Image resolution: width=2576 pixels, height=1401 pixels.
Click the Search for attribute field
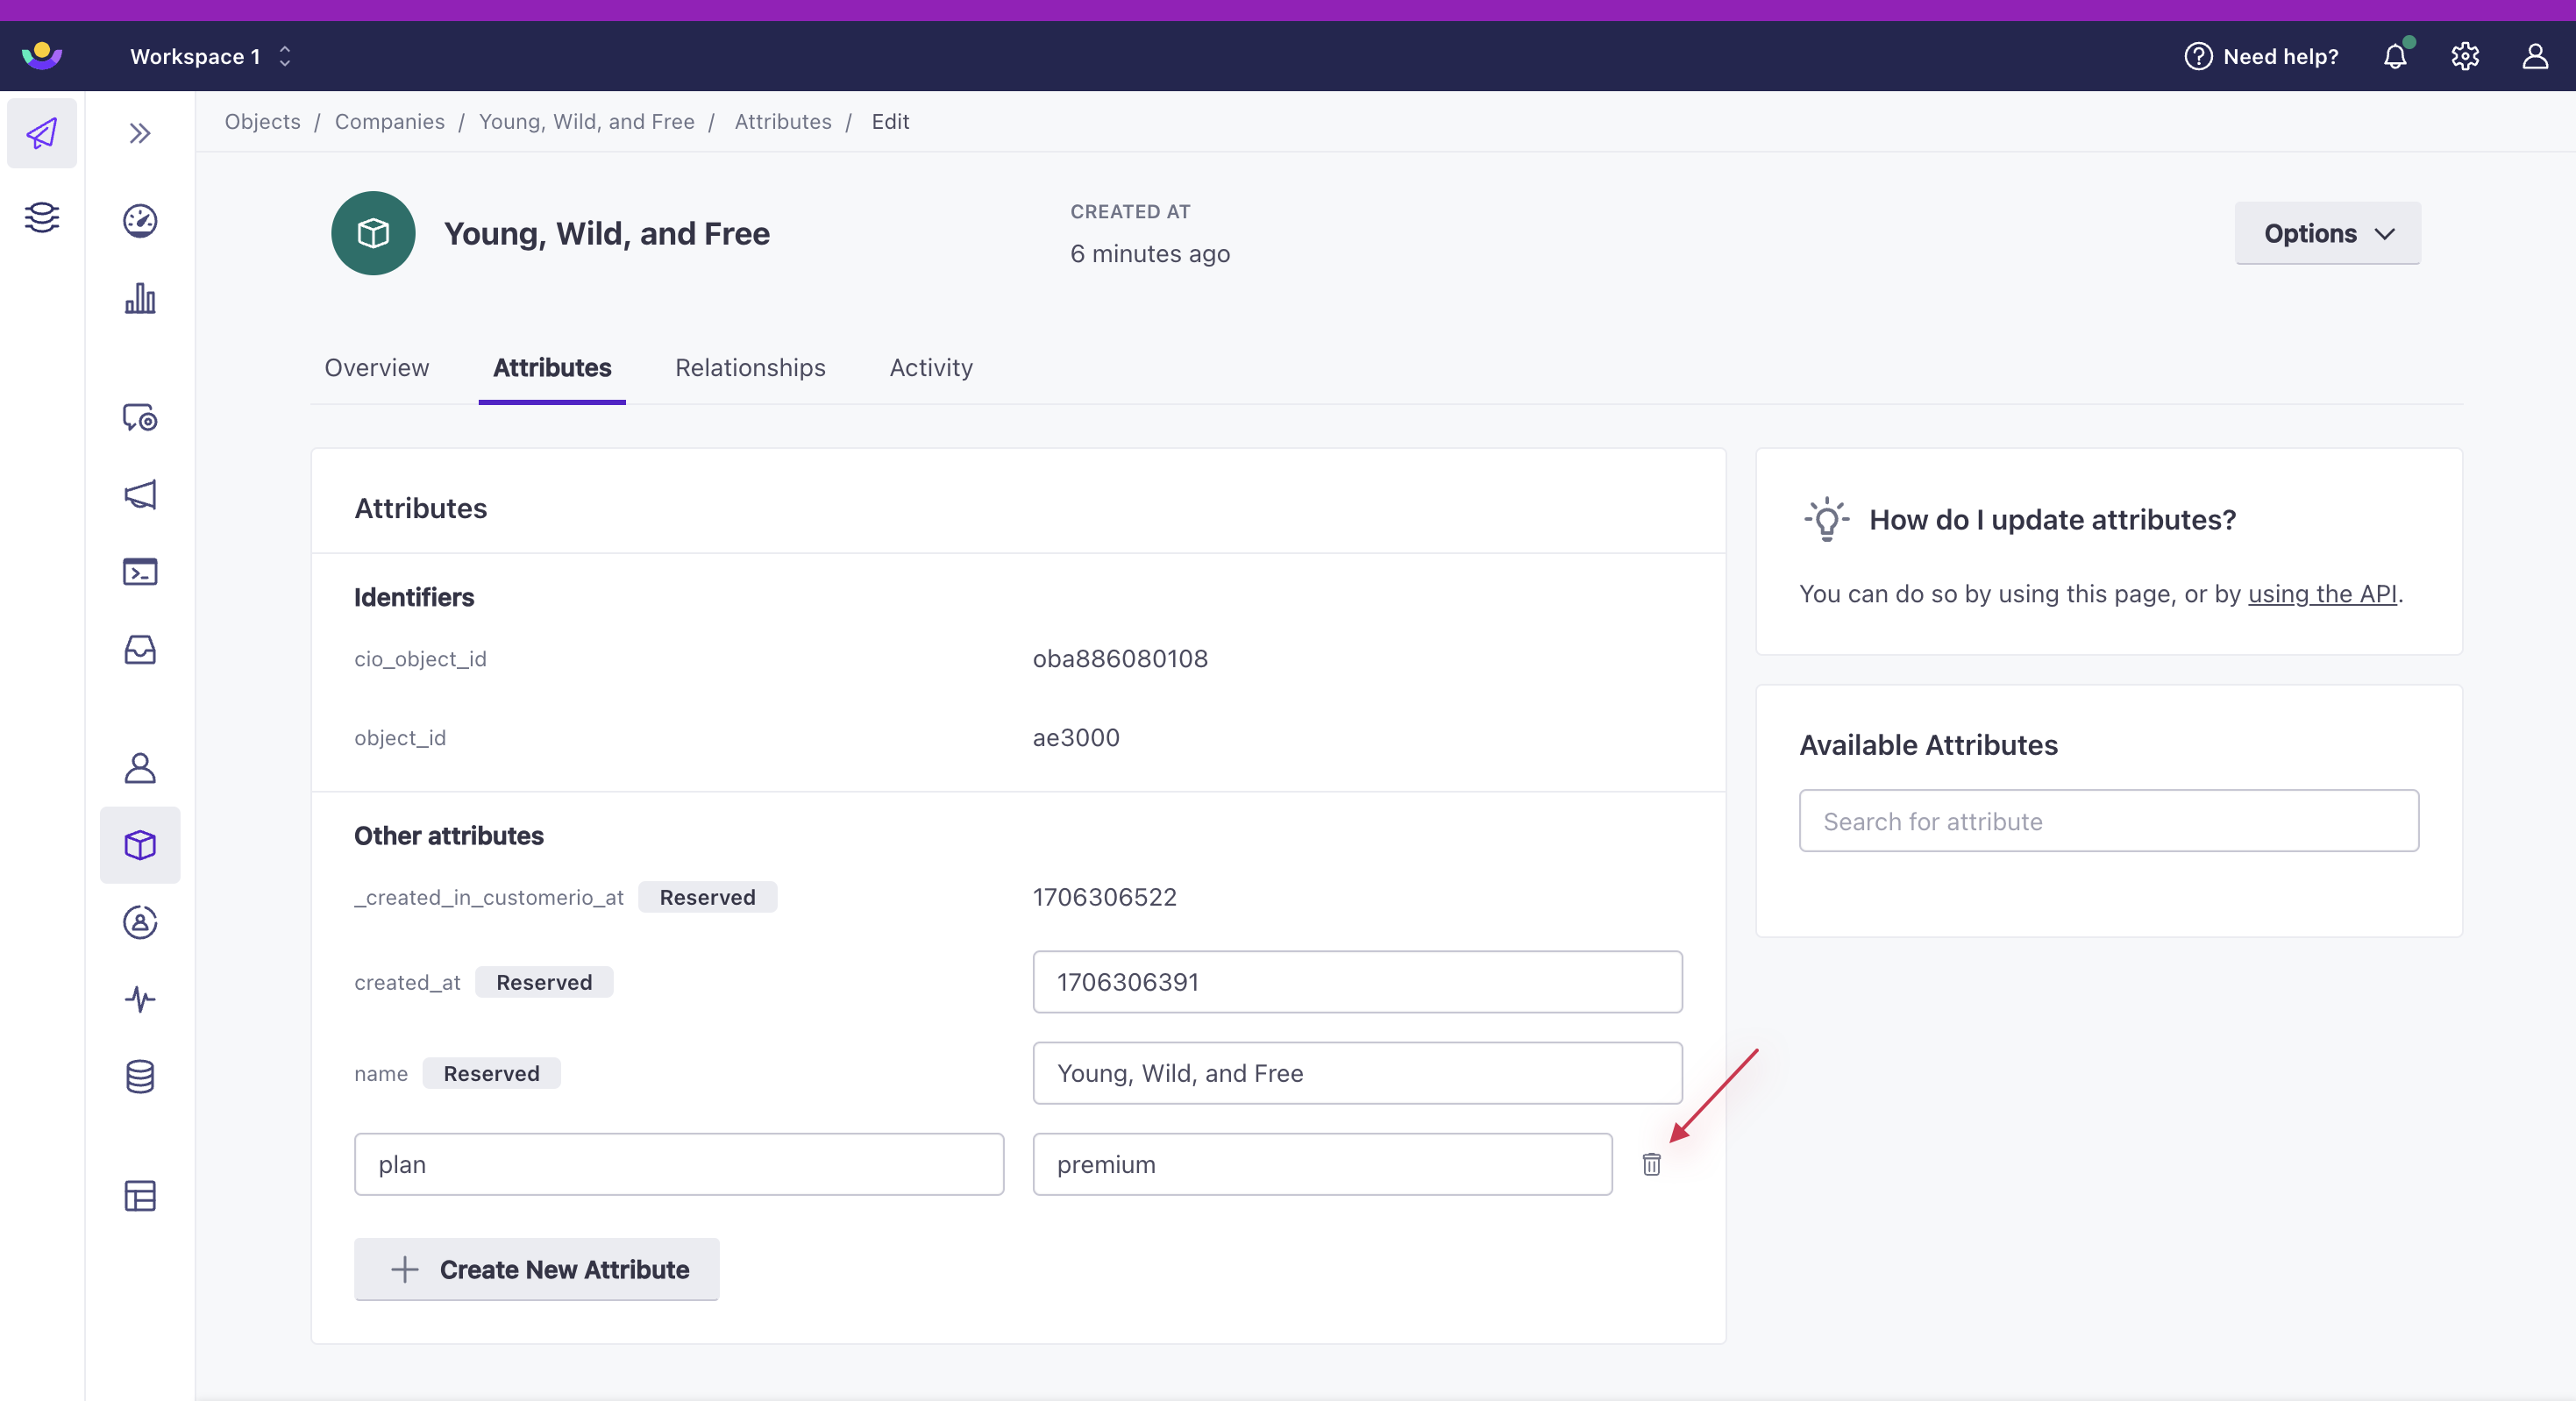point(2109,821)
